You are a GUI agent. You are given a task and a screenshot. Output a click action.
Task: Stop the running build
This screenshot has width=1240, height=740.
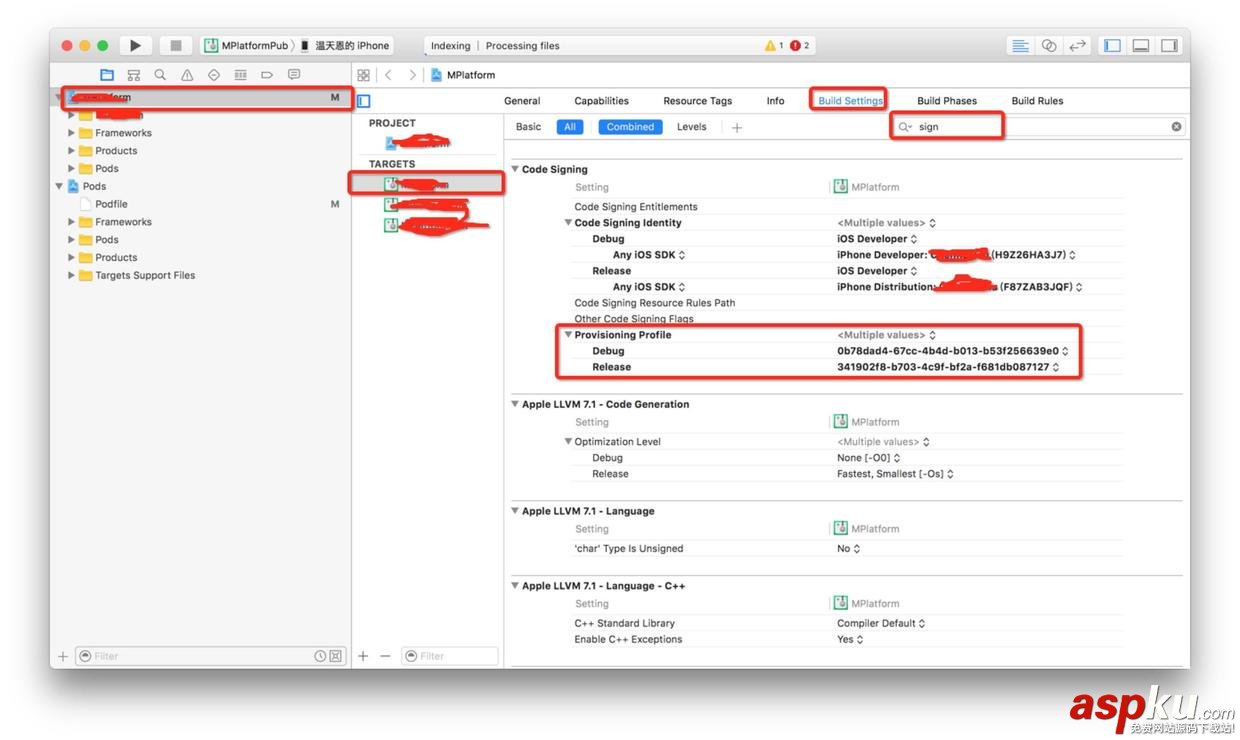pyautogui.click(x=176, y=45)
